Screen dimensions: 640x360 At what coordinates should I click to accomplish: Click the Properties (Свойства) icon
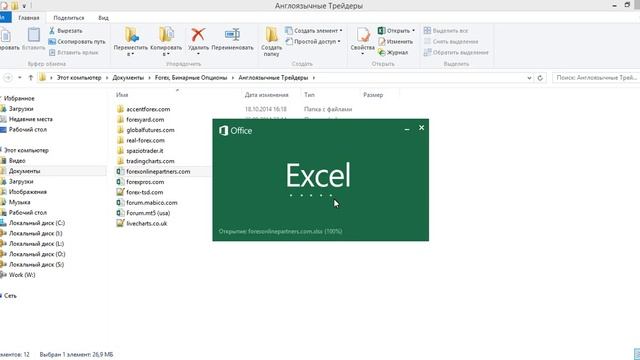pos(362,35)
